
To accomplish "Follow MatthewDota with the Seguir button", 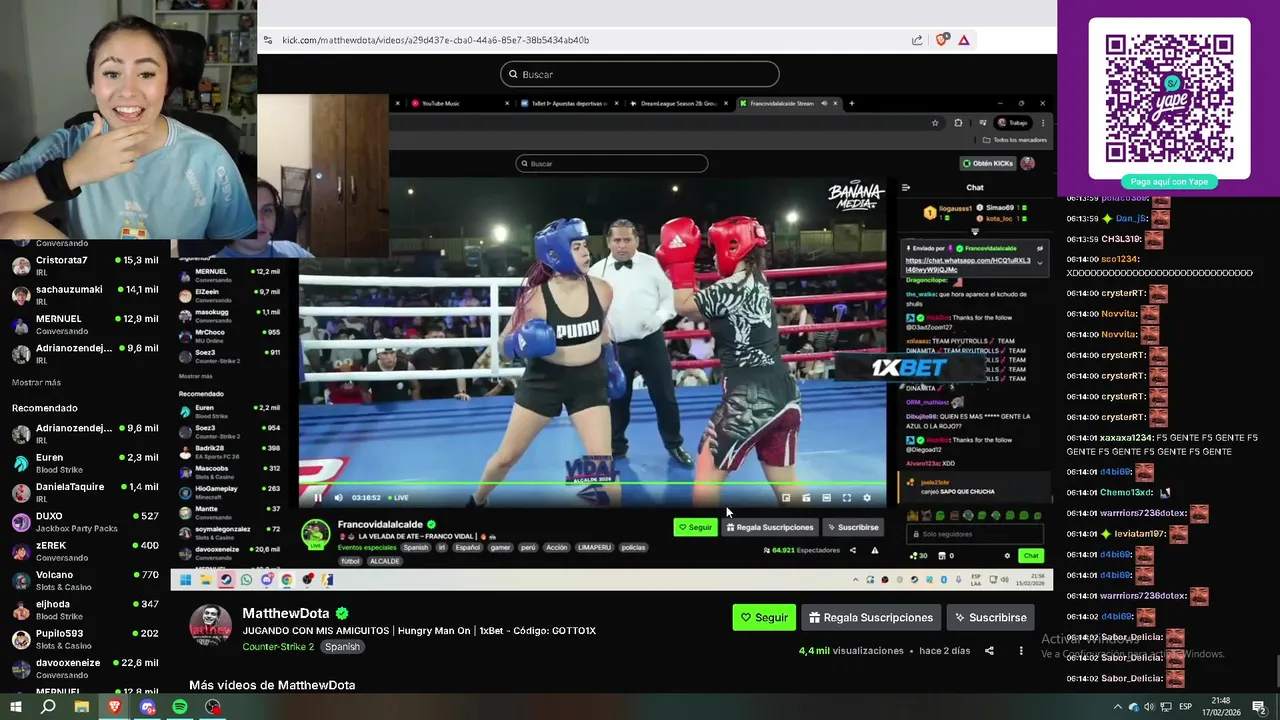I will coord(764,617).
